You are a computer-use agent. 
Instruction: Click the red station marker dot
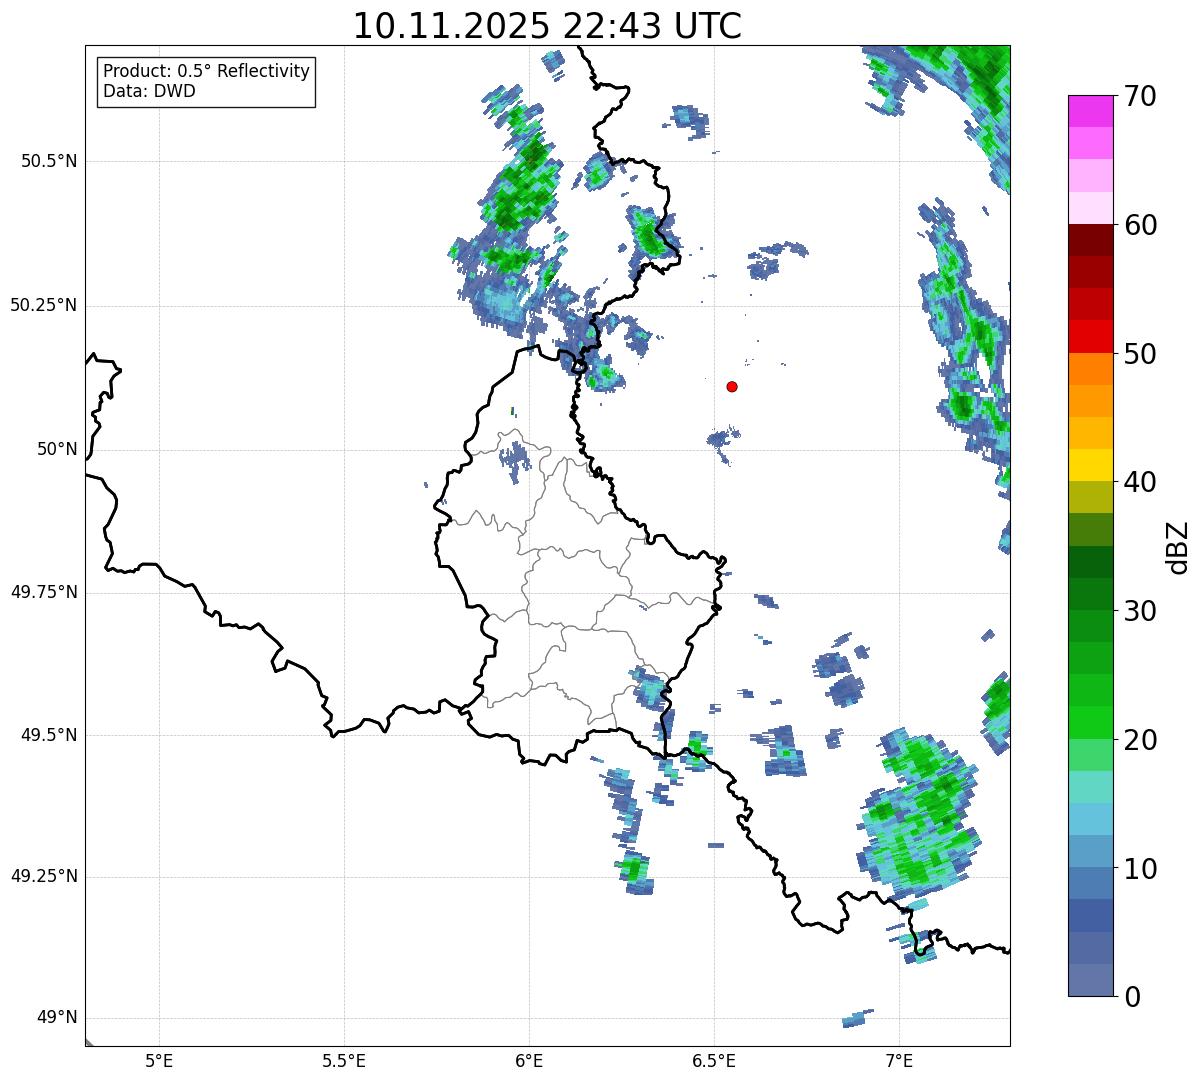pyautogui.click(x=732, y=386)
